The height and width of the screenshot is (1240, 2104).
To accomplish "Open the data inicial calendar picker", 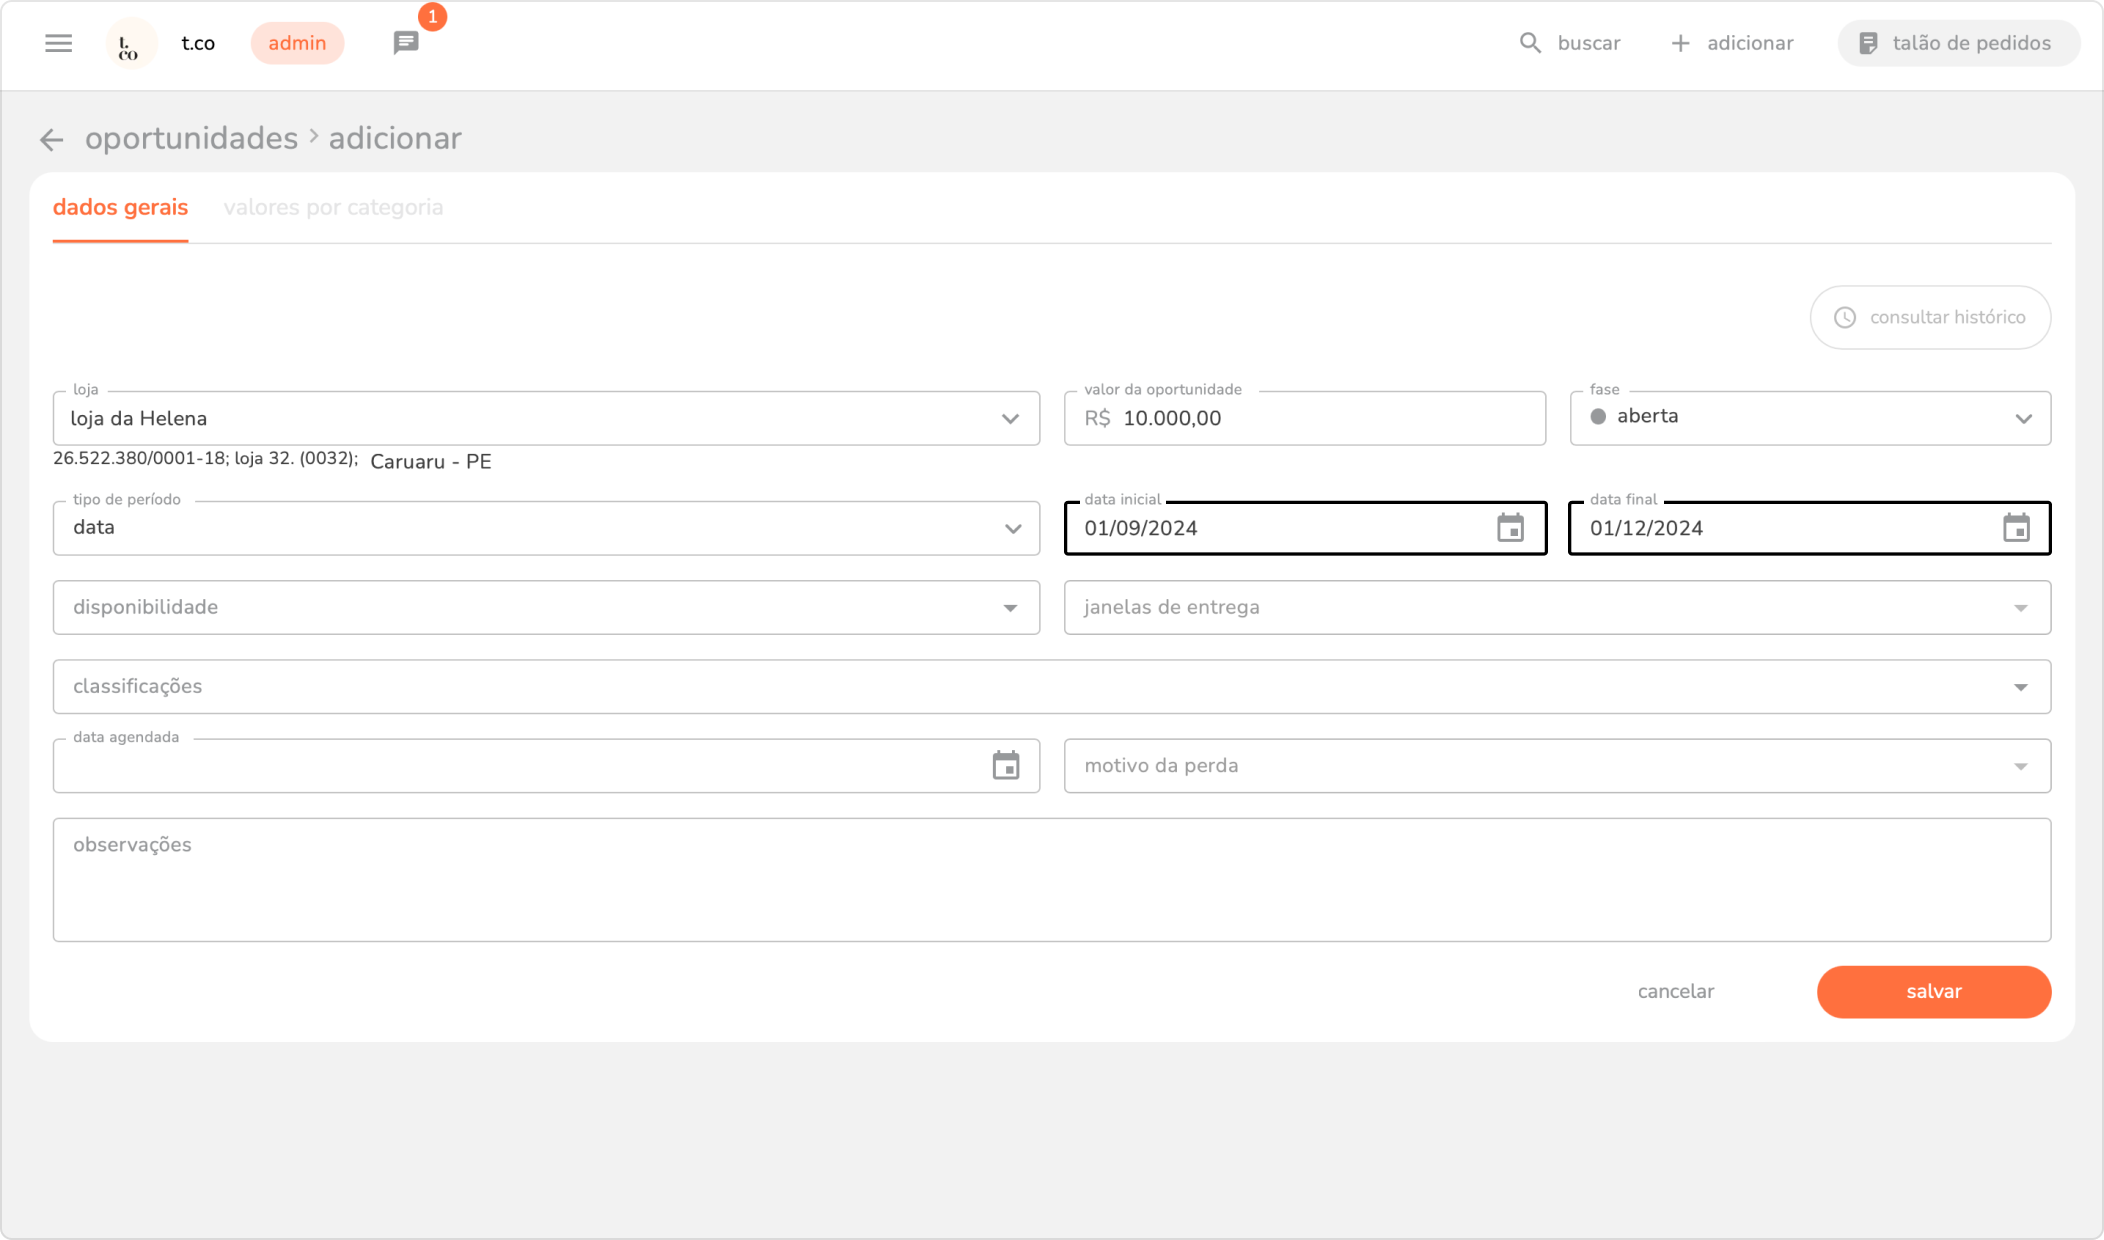I will (x=1510, y=528).
